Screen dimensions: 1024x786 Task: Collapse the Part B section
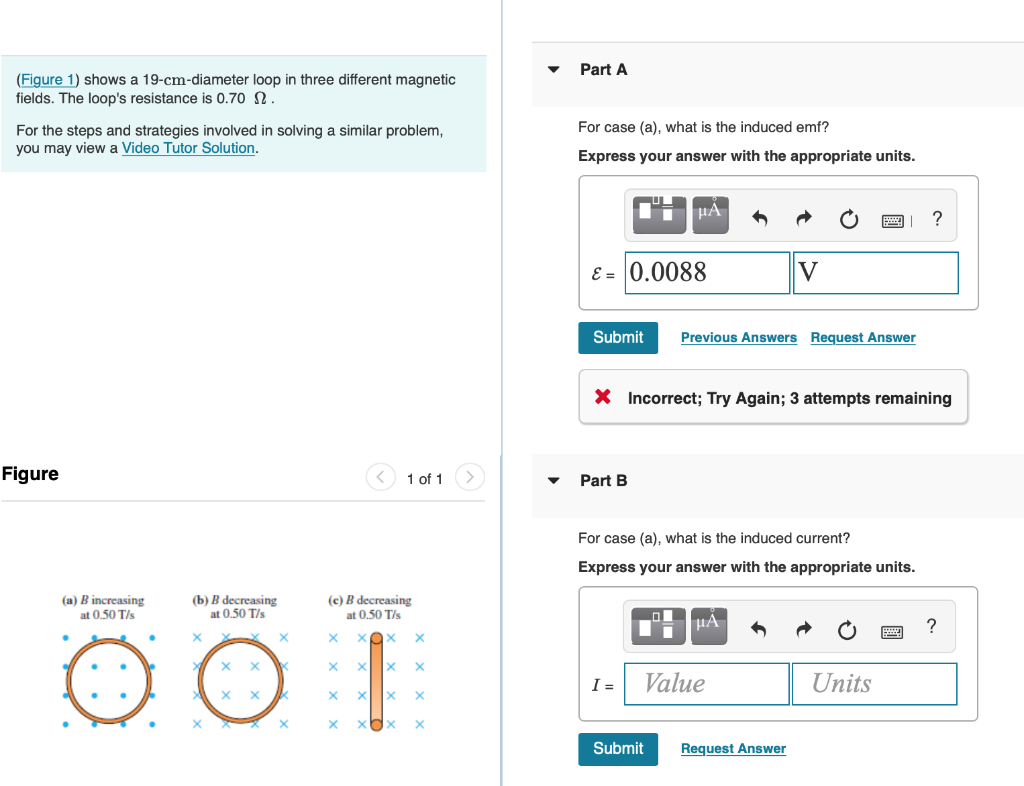pos(553,480)
